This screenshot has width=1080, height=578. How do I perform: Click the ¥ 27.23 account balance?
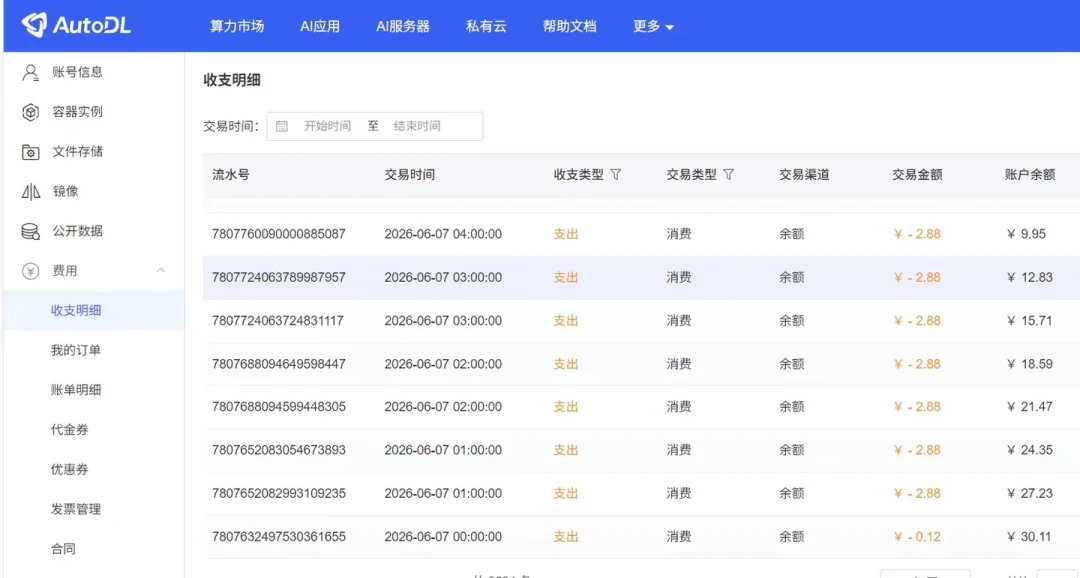[1030, 494]
